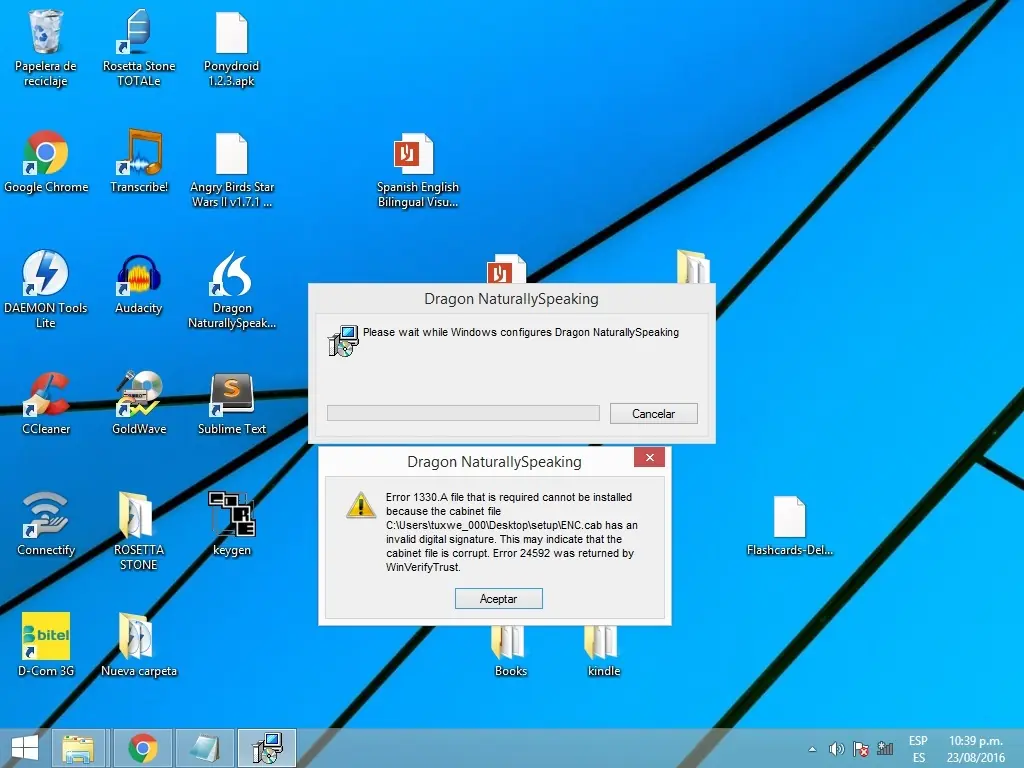Image resolution: width=1024 pixels, height=768 pixels.
Task: Click the Error 1330 message text
Action: [511, 532]
